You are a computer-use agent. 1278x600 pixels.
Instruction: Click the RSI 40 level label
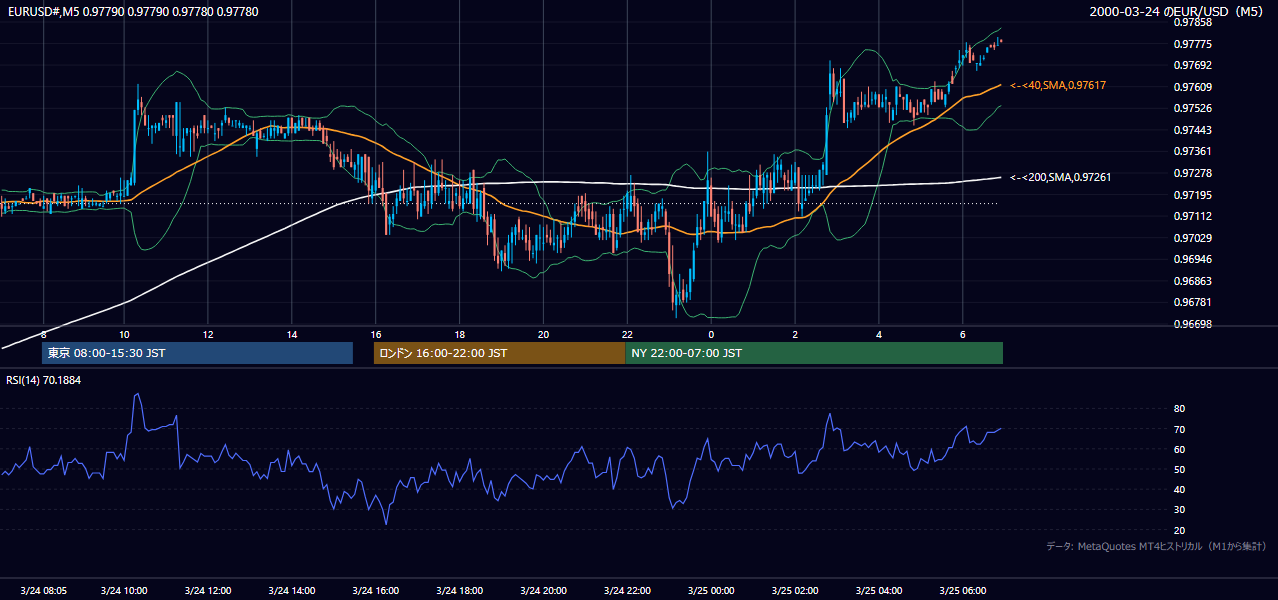[1179, 490]
